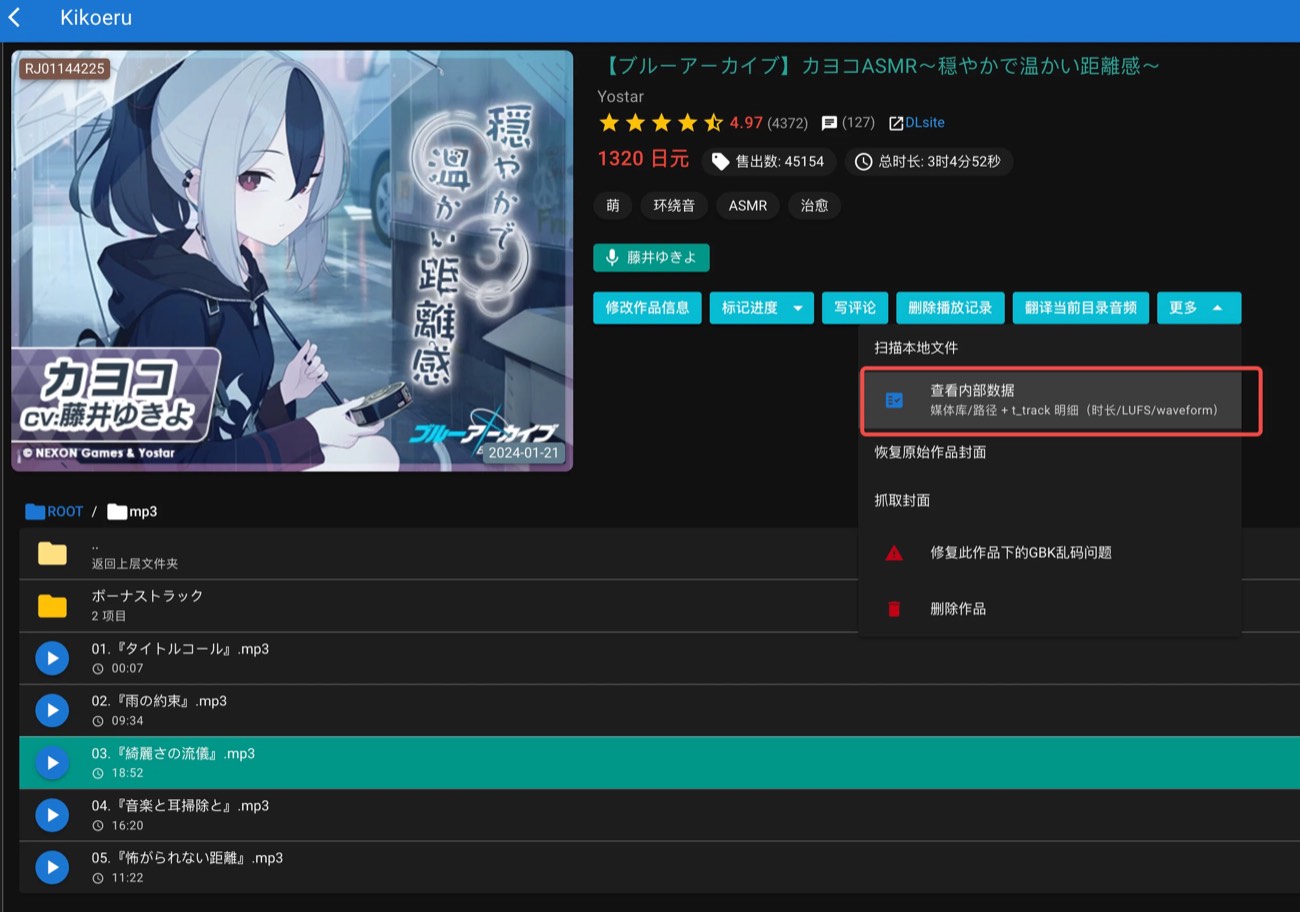Click the ROOT folder breadcrumb
This screenshot has height=912, width=1300.
(x=55, y=511)
